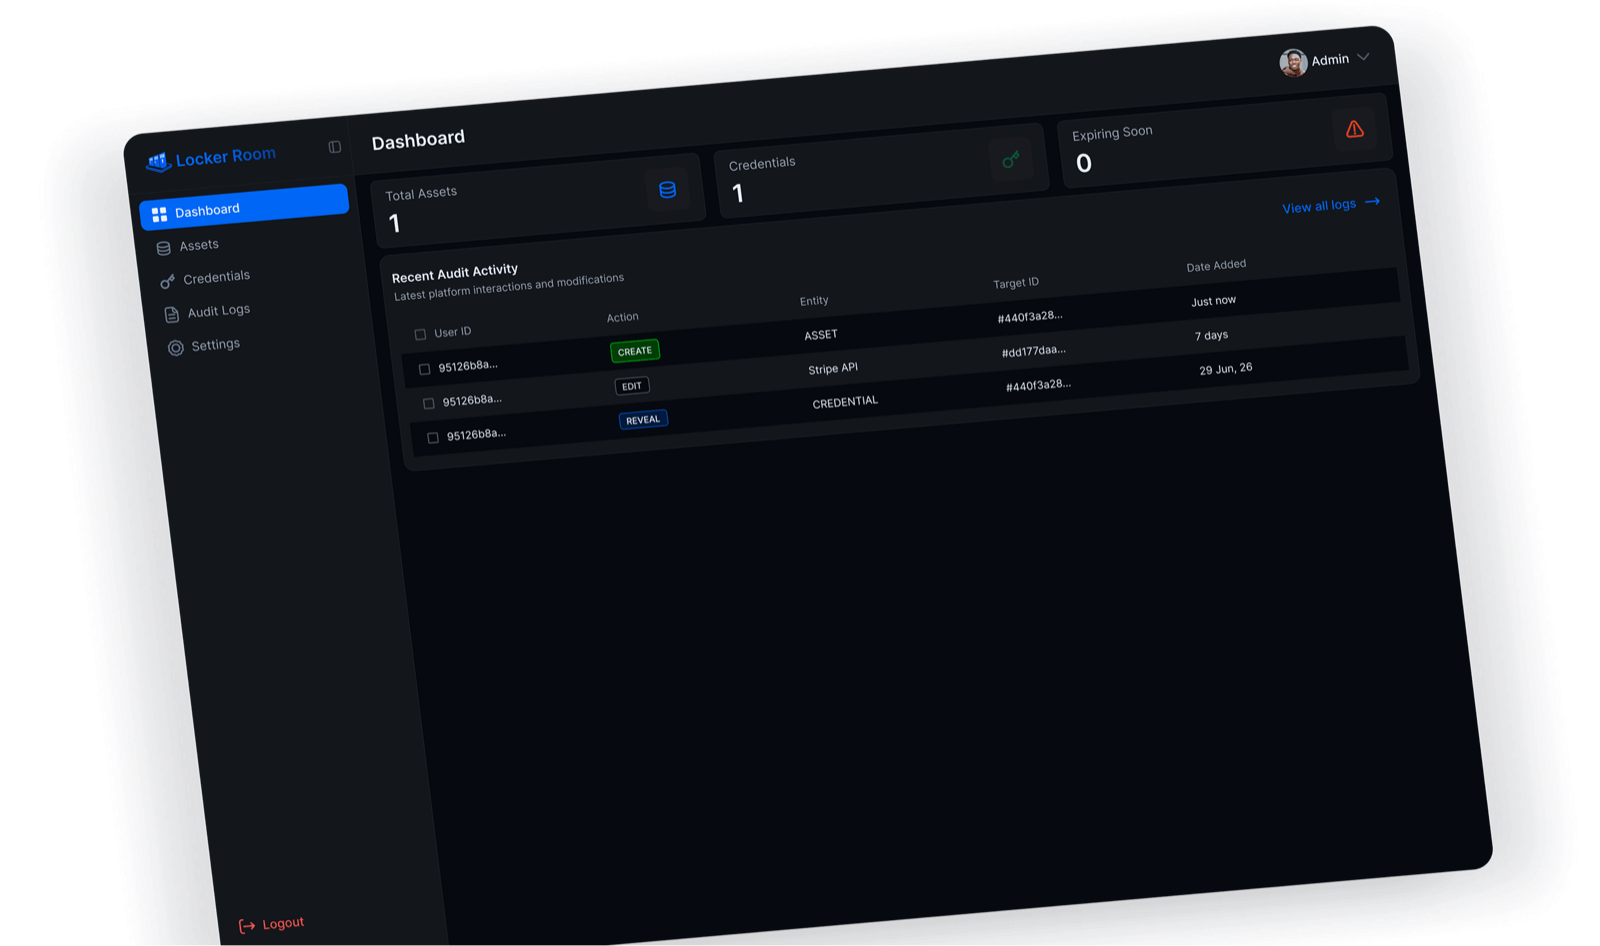Click the 29 Jun, 26 date cell

(1226, 369)
